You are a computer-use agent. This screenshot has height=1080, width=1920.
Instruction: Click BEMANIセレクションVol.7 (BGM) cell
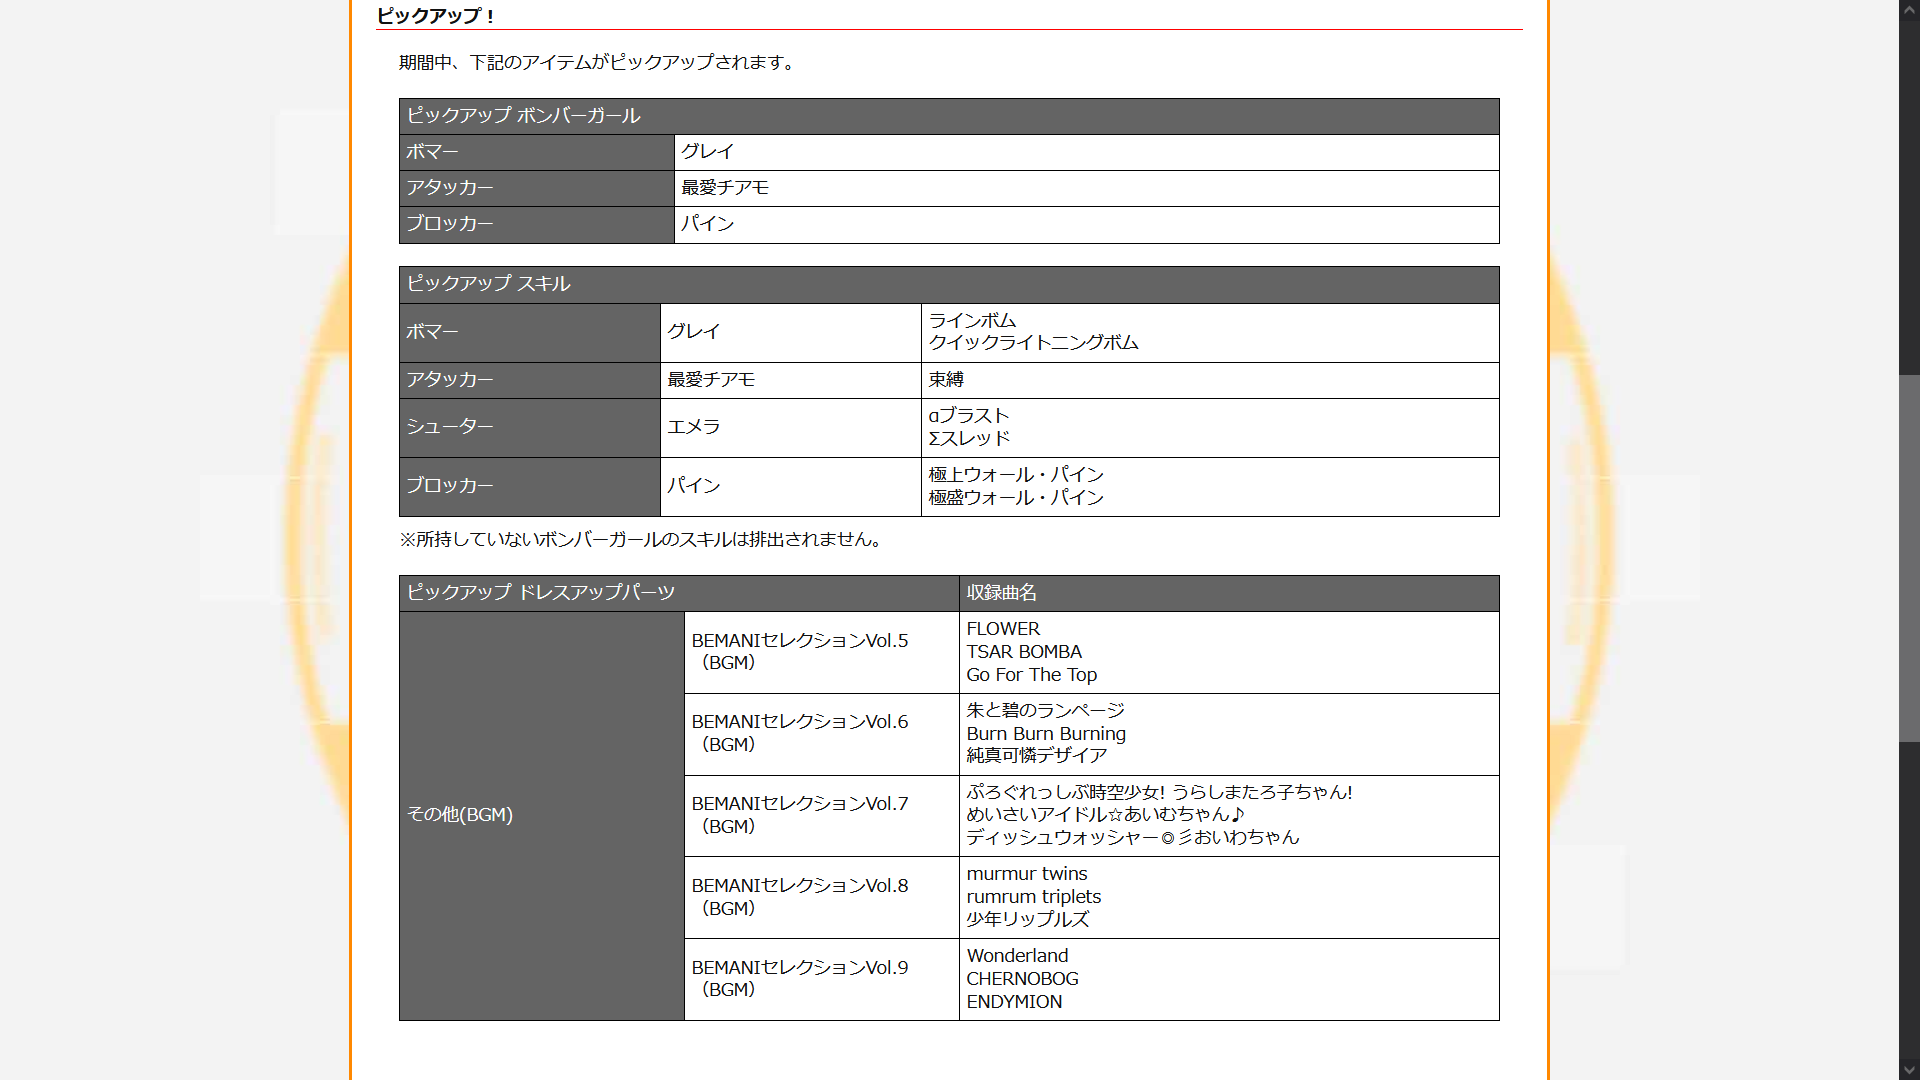(822, 816)
